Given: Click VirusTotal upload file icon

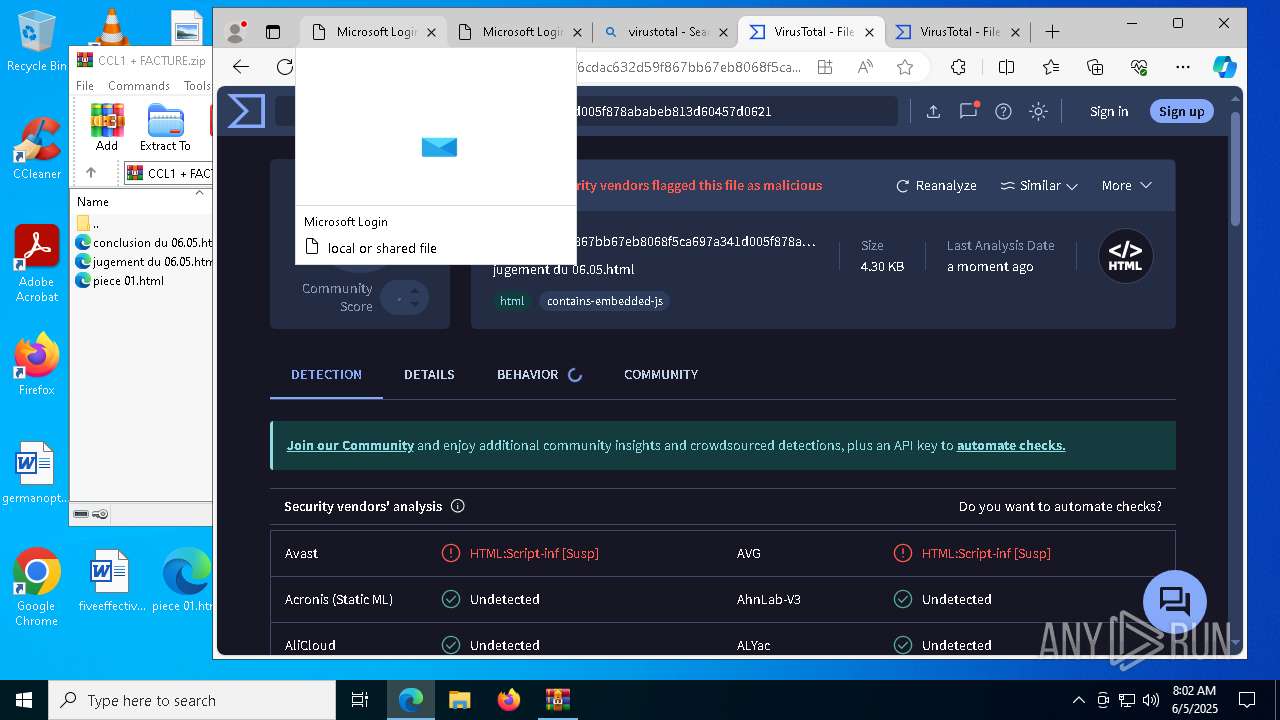Looking at the screenshot, I should (x=933, y=111).
